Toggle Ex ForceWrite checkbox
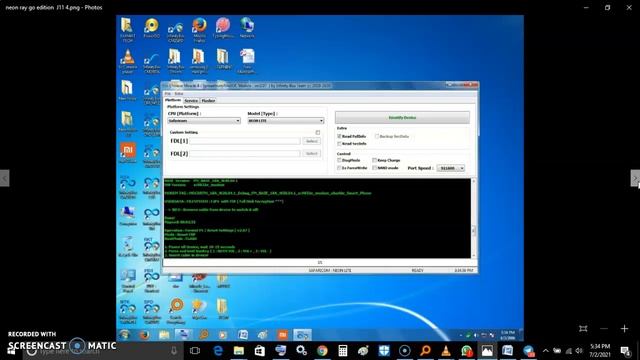640x360 pixels. click(x=339, y=168)
